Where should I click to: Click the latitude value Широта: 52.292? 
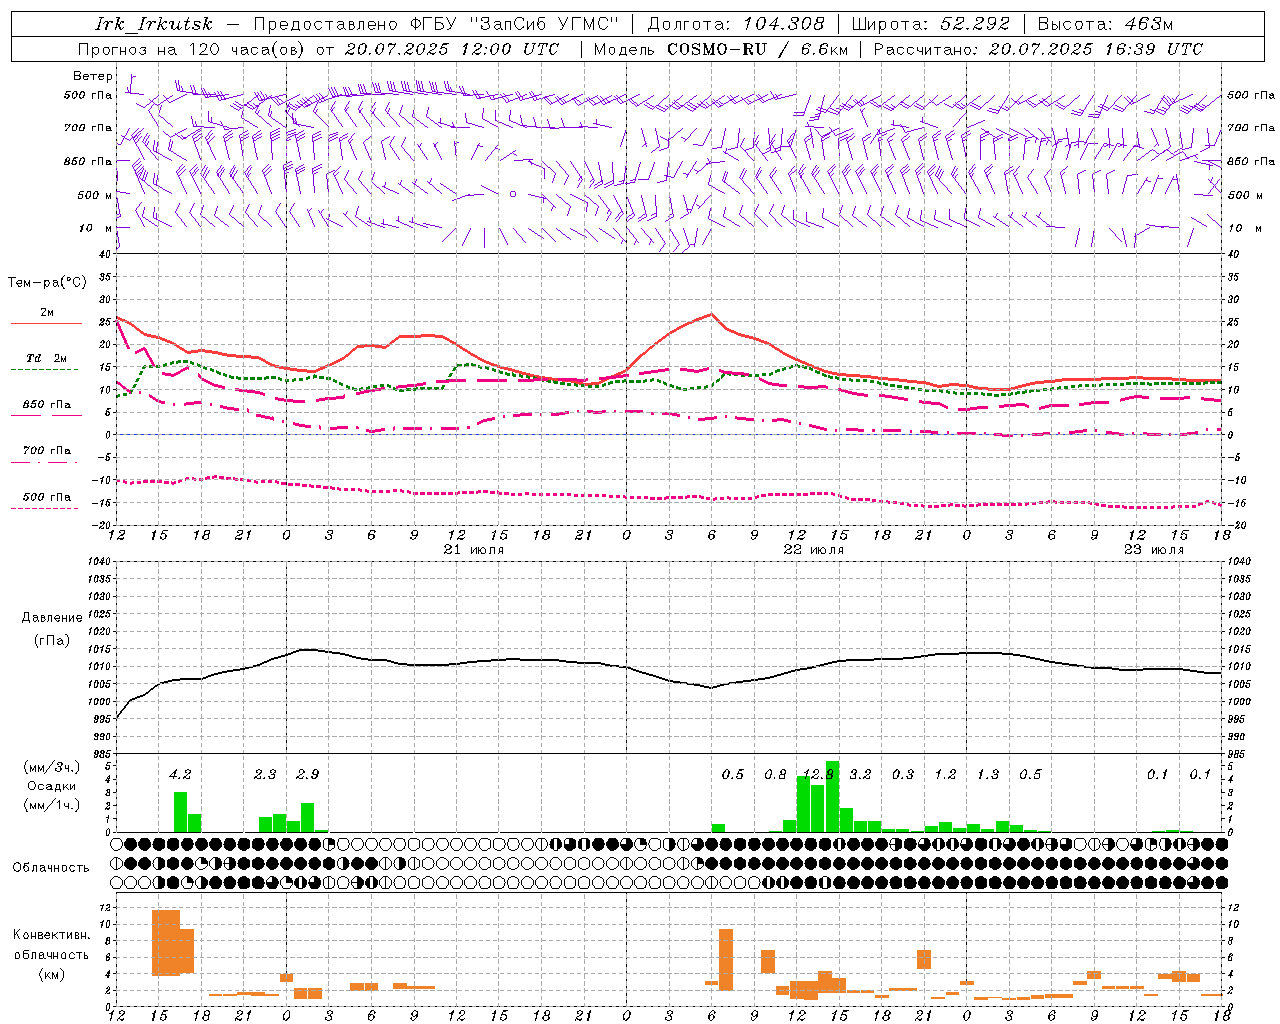point(931,24)
